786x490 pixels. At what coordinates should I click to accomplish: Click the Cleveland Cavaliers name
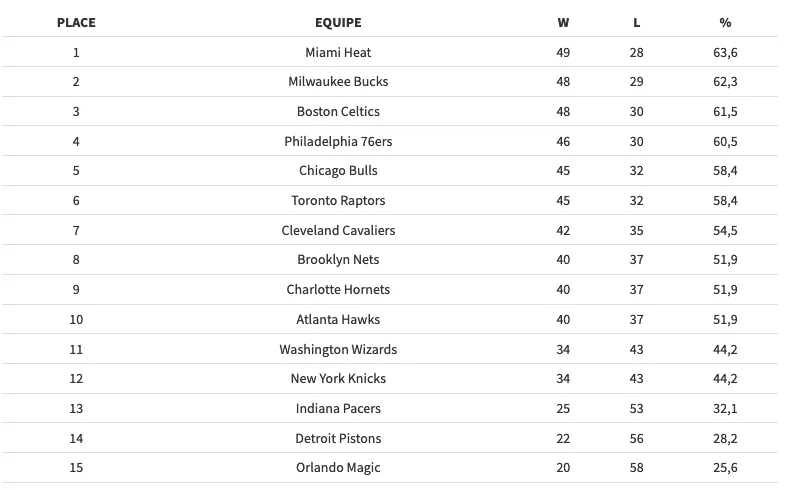point(338,230)
